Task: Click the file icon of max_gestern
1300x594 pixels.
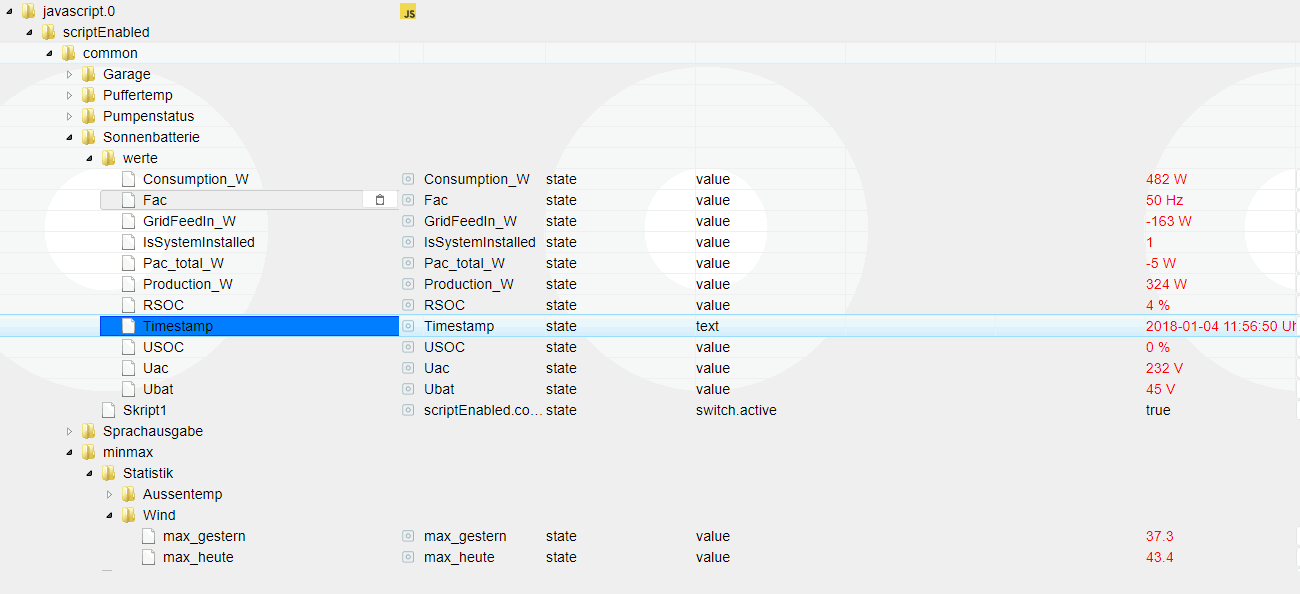Action: pos(148,536)
